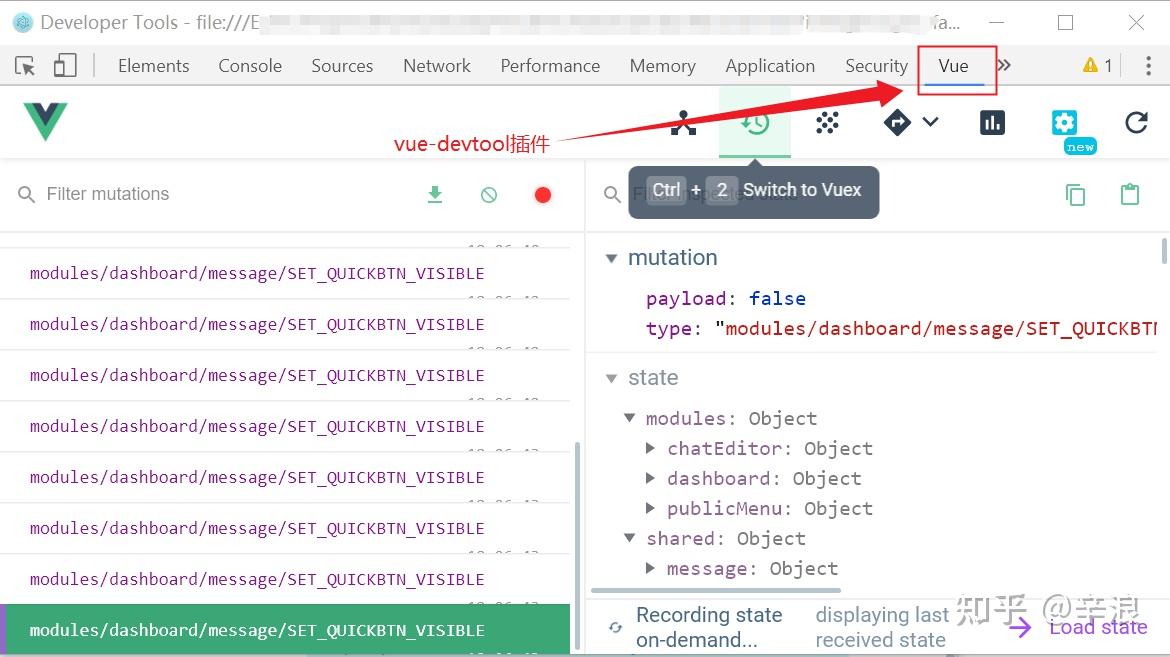
Task: Click the commit-all ban icon
Action: [x=489, y=194]
